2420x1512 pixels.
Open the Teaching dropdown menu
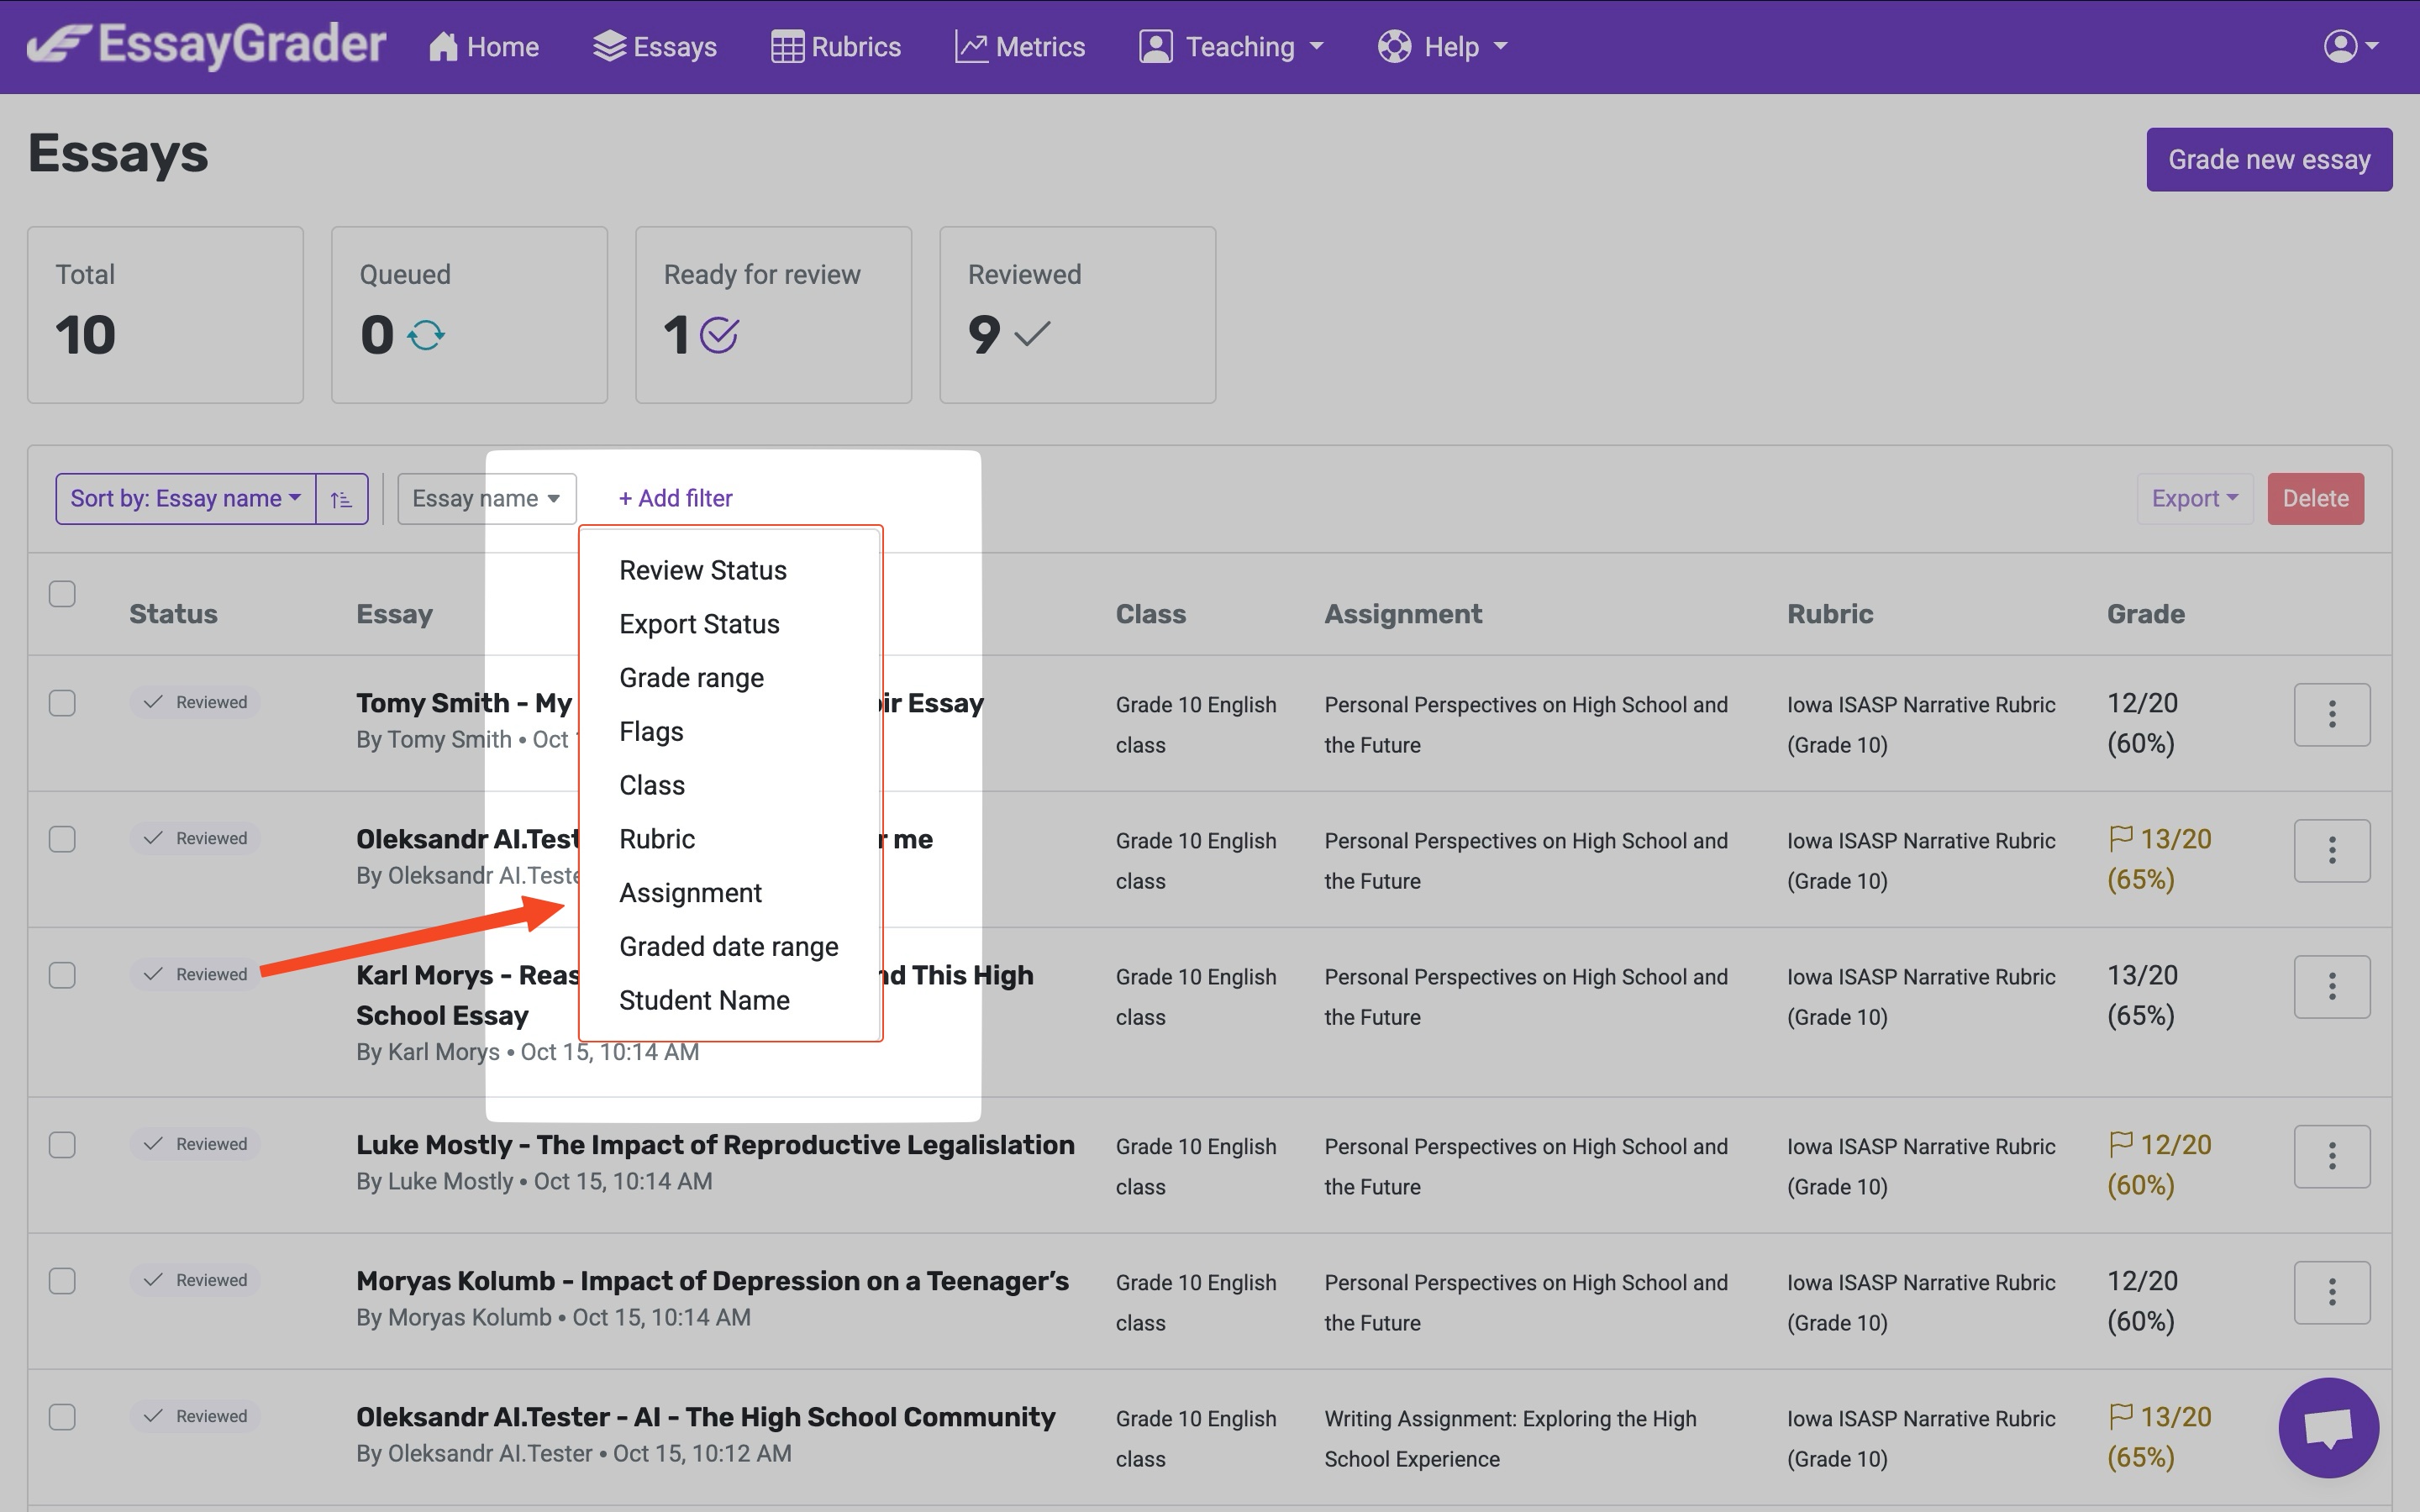[1232, 47]
